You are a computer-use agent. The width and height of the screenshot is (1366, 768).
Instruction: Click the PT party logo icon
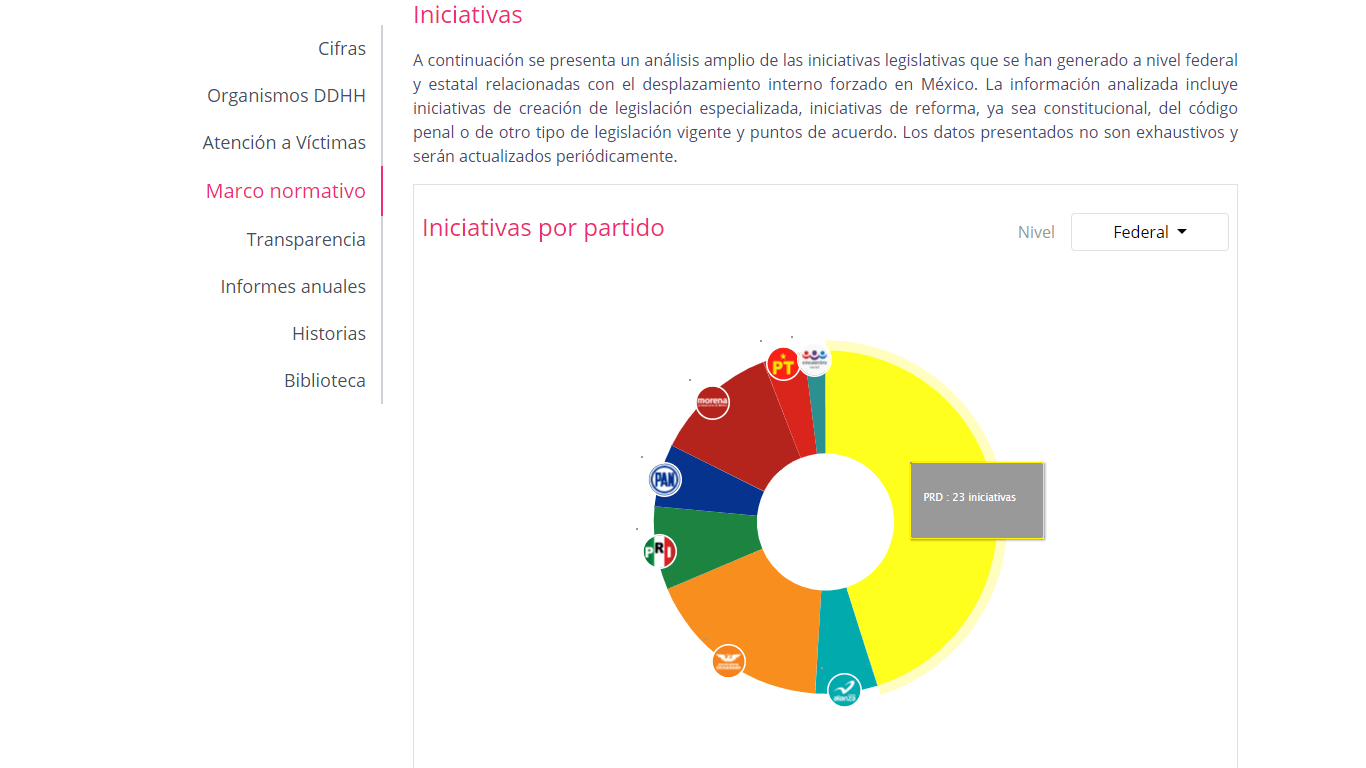coord(783,366)
